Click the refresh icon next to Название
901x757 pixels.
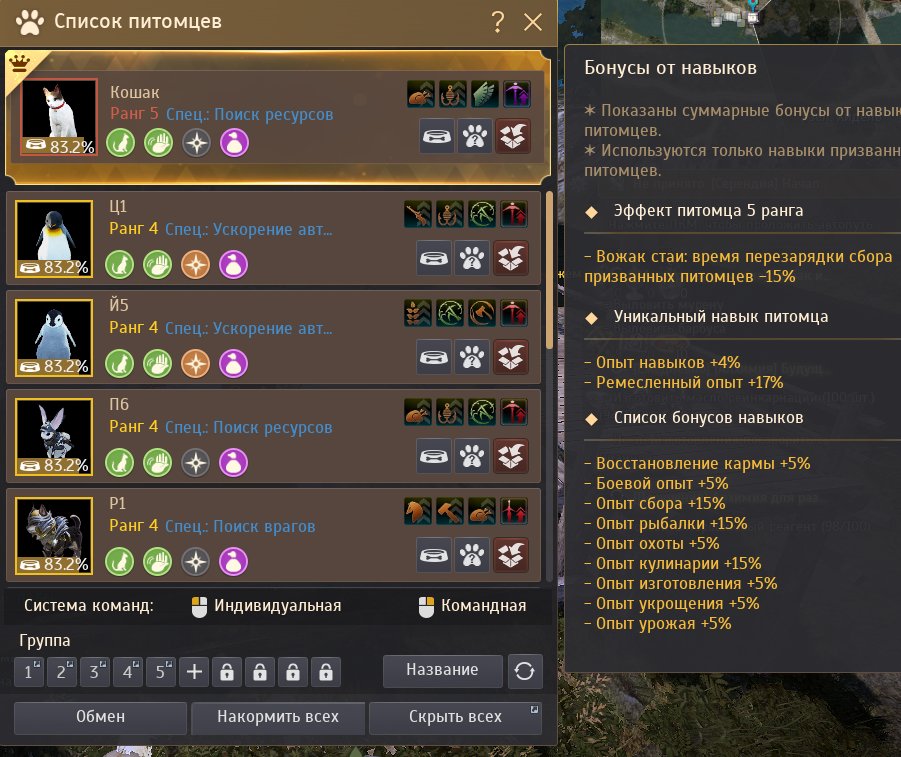(525, 671)
